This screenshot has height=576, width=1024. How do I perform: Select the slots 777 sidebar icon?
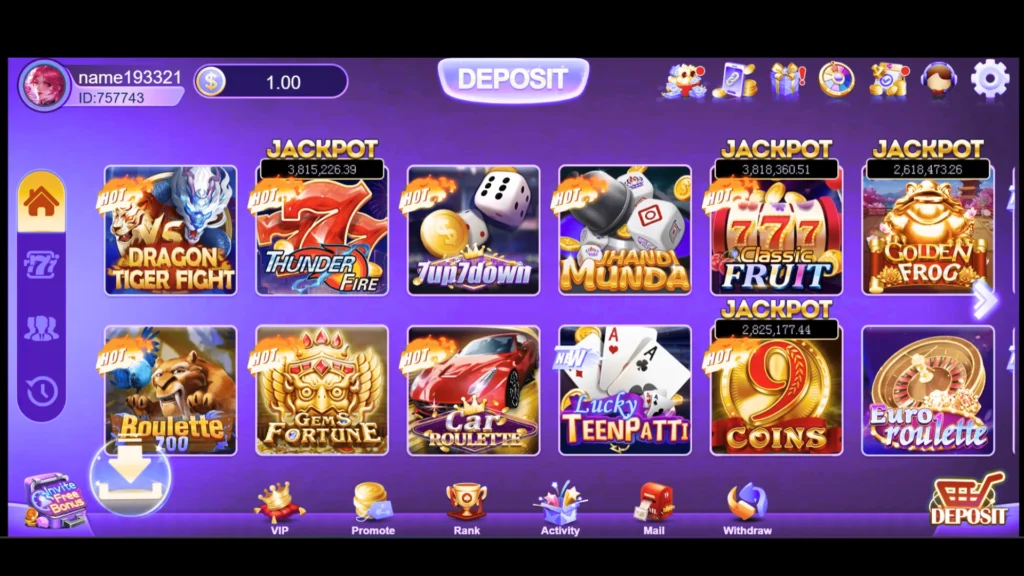[x=41, y=265]
